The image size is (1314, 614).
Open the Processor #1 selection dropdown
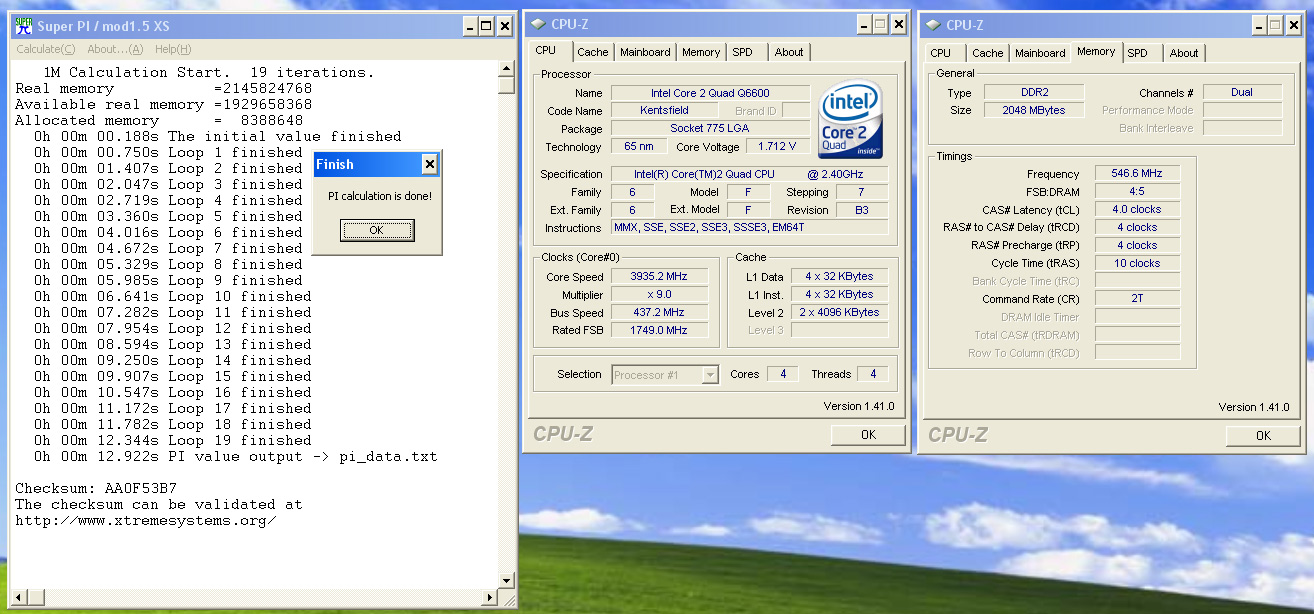pyautogui.click(x=710, y=375)
